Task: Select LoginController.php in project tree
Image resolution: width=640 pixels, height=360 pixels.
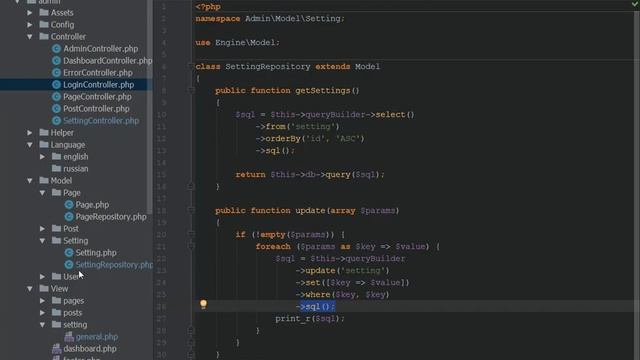Action: pyautogui.click(x=98, y=84)
